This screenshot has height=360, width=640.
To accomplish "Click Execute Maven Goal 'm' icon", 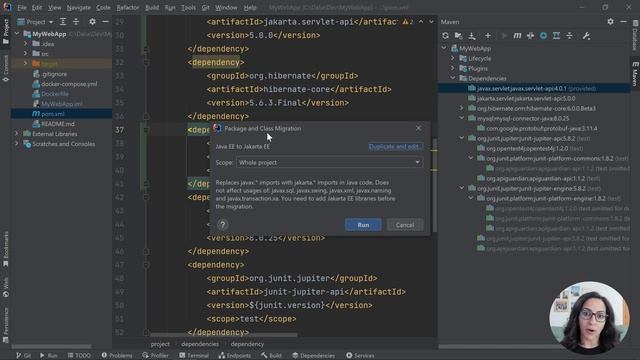I will (x=517, y=36).
